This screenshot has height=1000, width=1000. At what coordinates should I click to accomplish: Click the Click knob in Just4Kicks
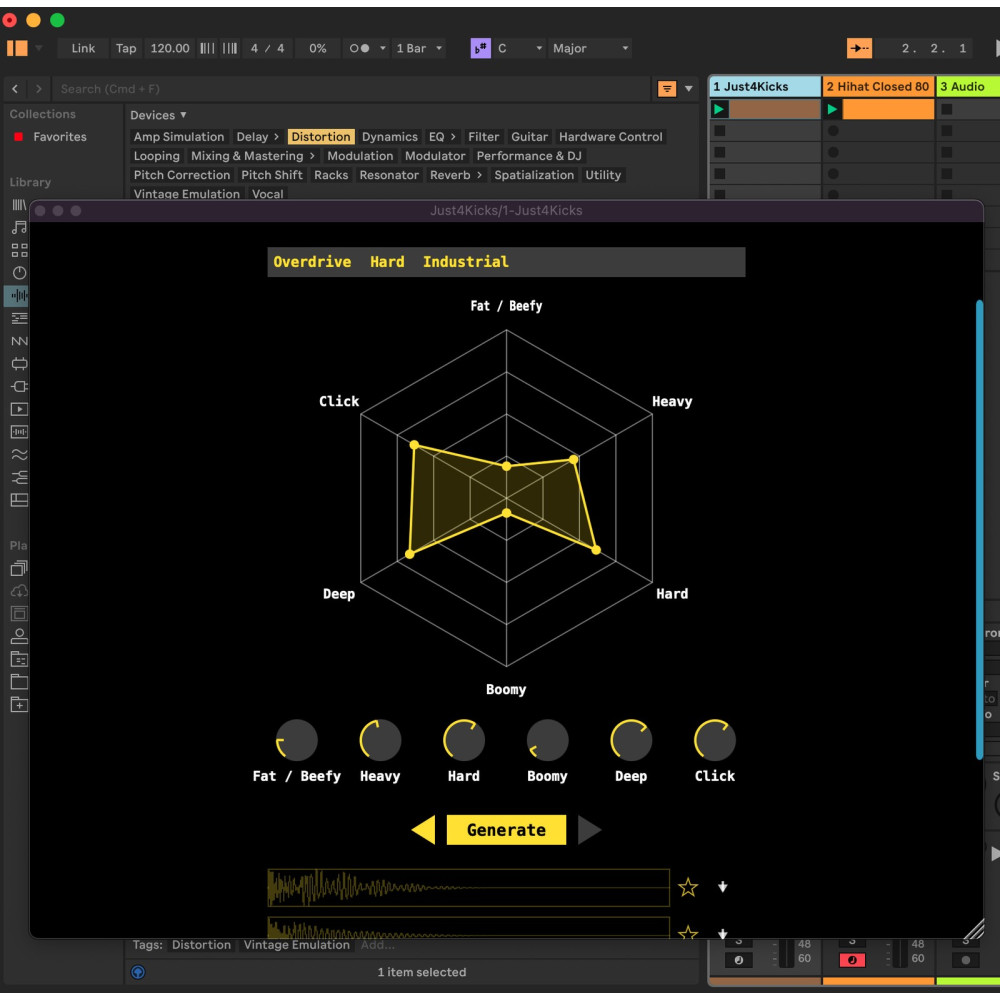715,740
